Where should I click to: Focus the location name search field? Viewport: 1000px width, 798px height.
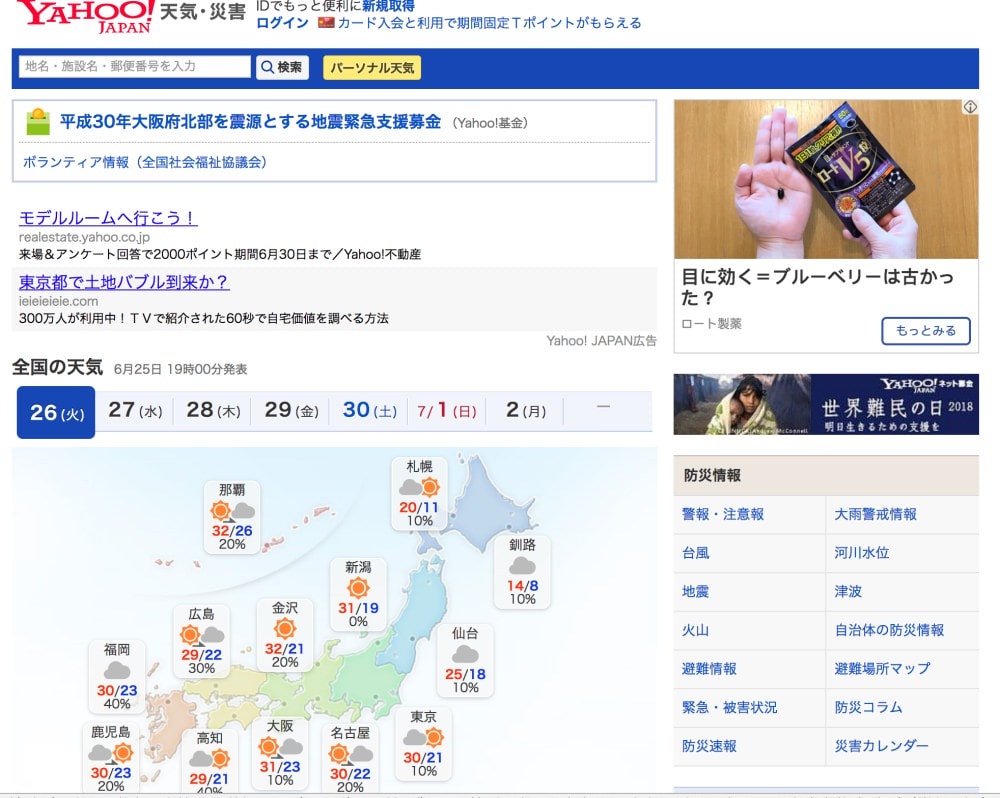[x=135, y=67]
